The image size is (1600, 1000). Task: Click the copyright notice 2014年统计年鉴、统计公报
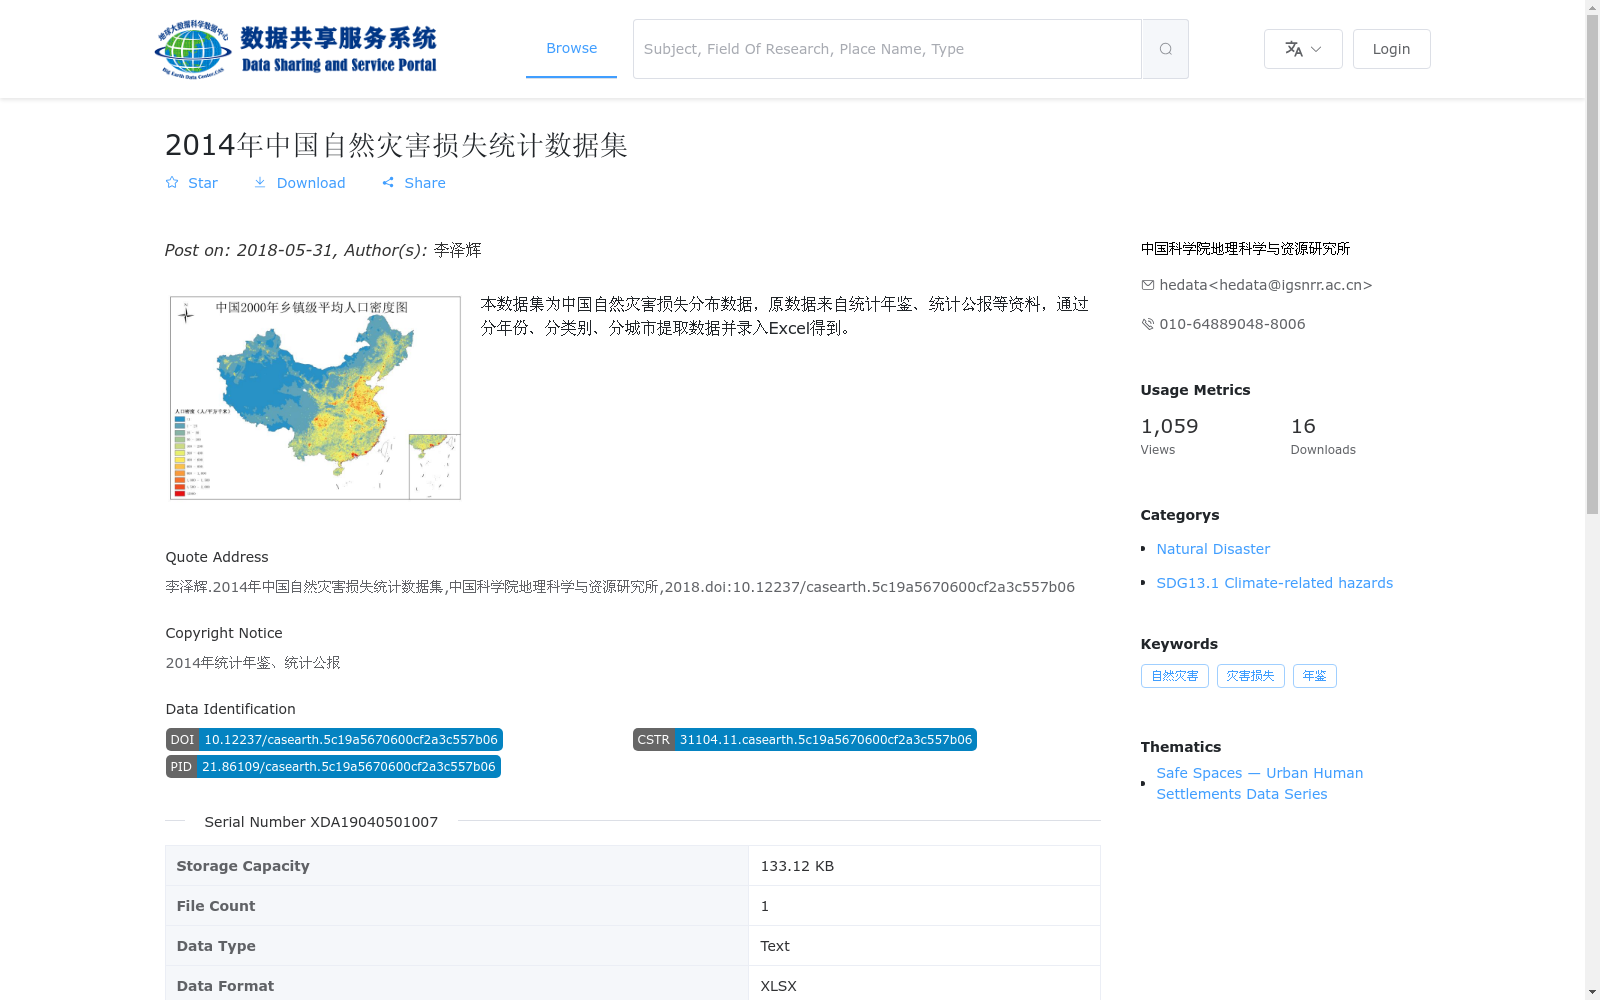coord(253,663)
